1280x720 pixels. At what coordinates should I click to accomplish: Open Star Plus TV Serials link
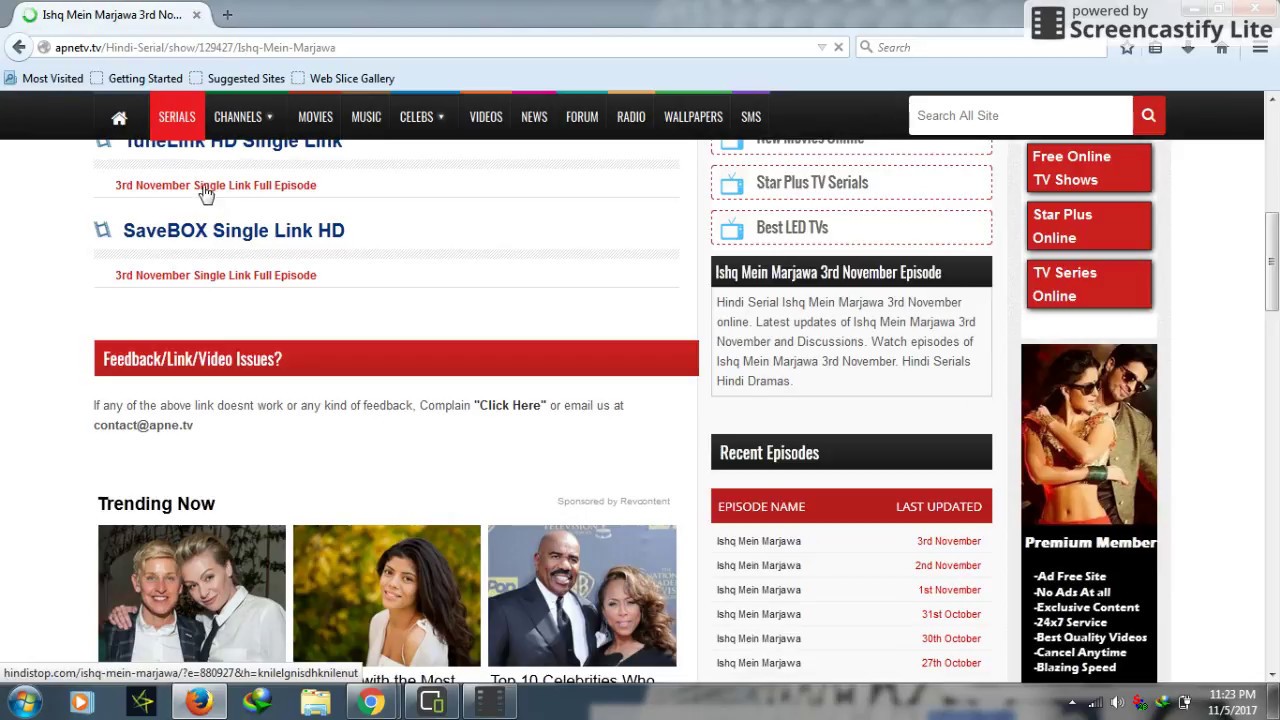(812, 183)
